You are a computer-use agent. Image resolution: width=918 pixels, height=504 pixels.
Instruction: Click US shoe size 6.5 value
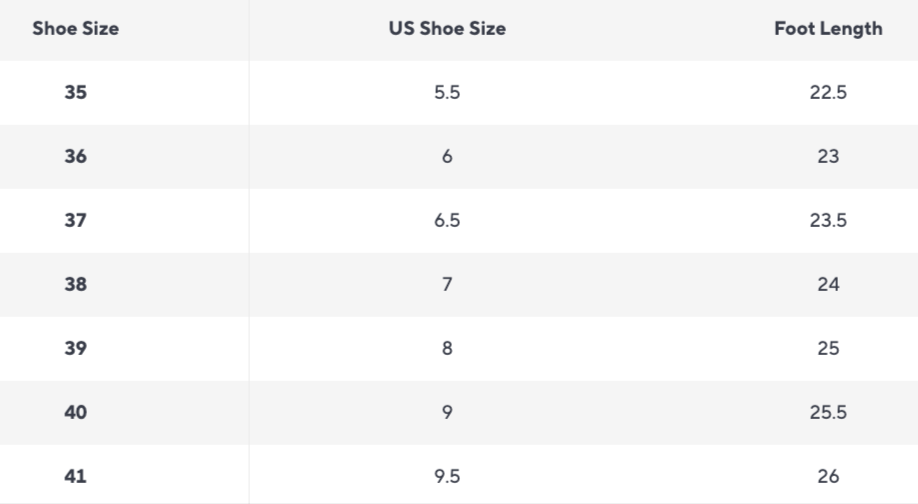tap(447, 221)
